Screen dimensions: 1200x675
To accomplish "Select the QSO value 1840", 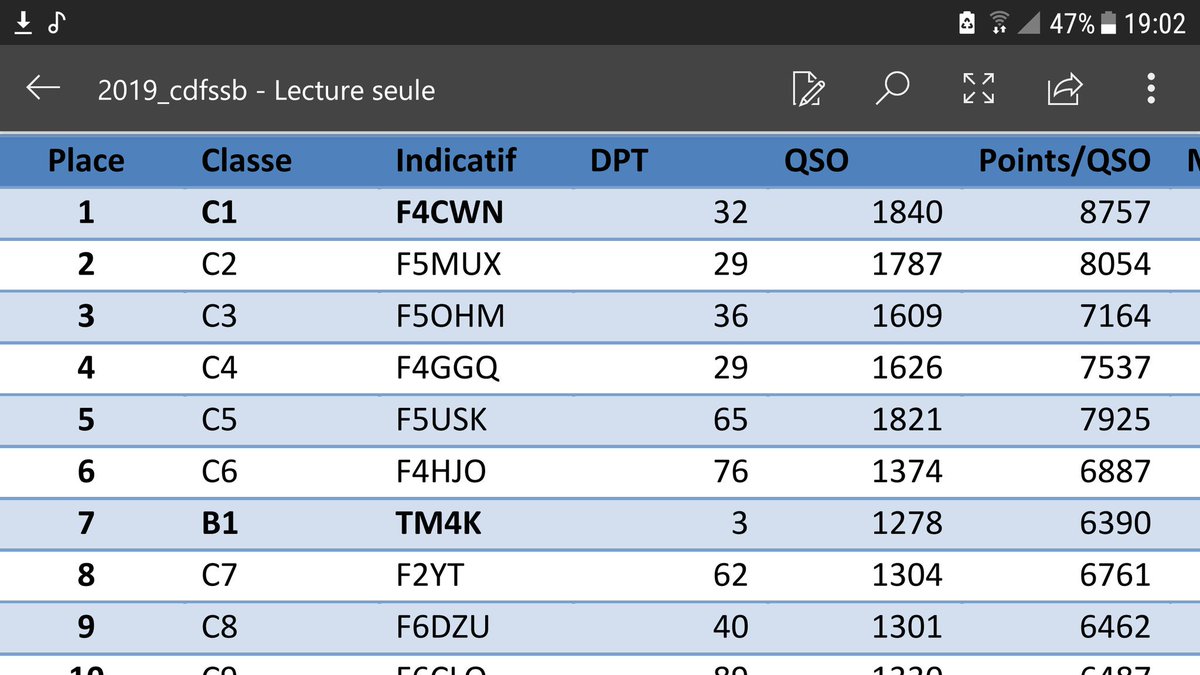I will coord(907,212).
